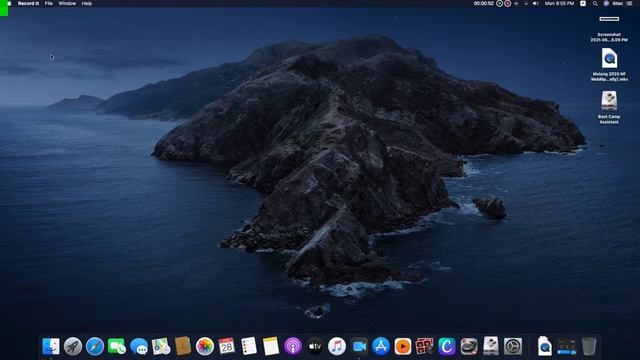This screenshot has width=640, height=360.
Task: Open the Help menu
Action: click(87, 3)
